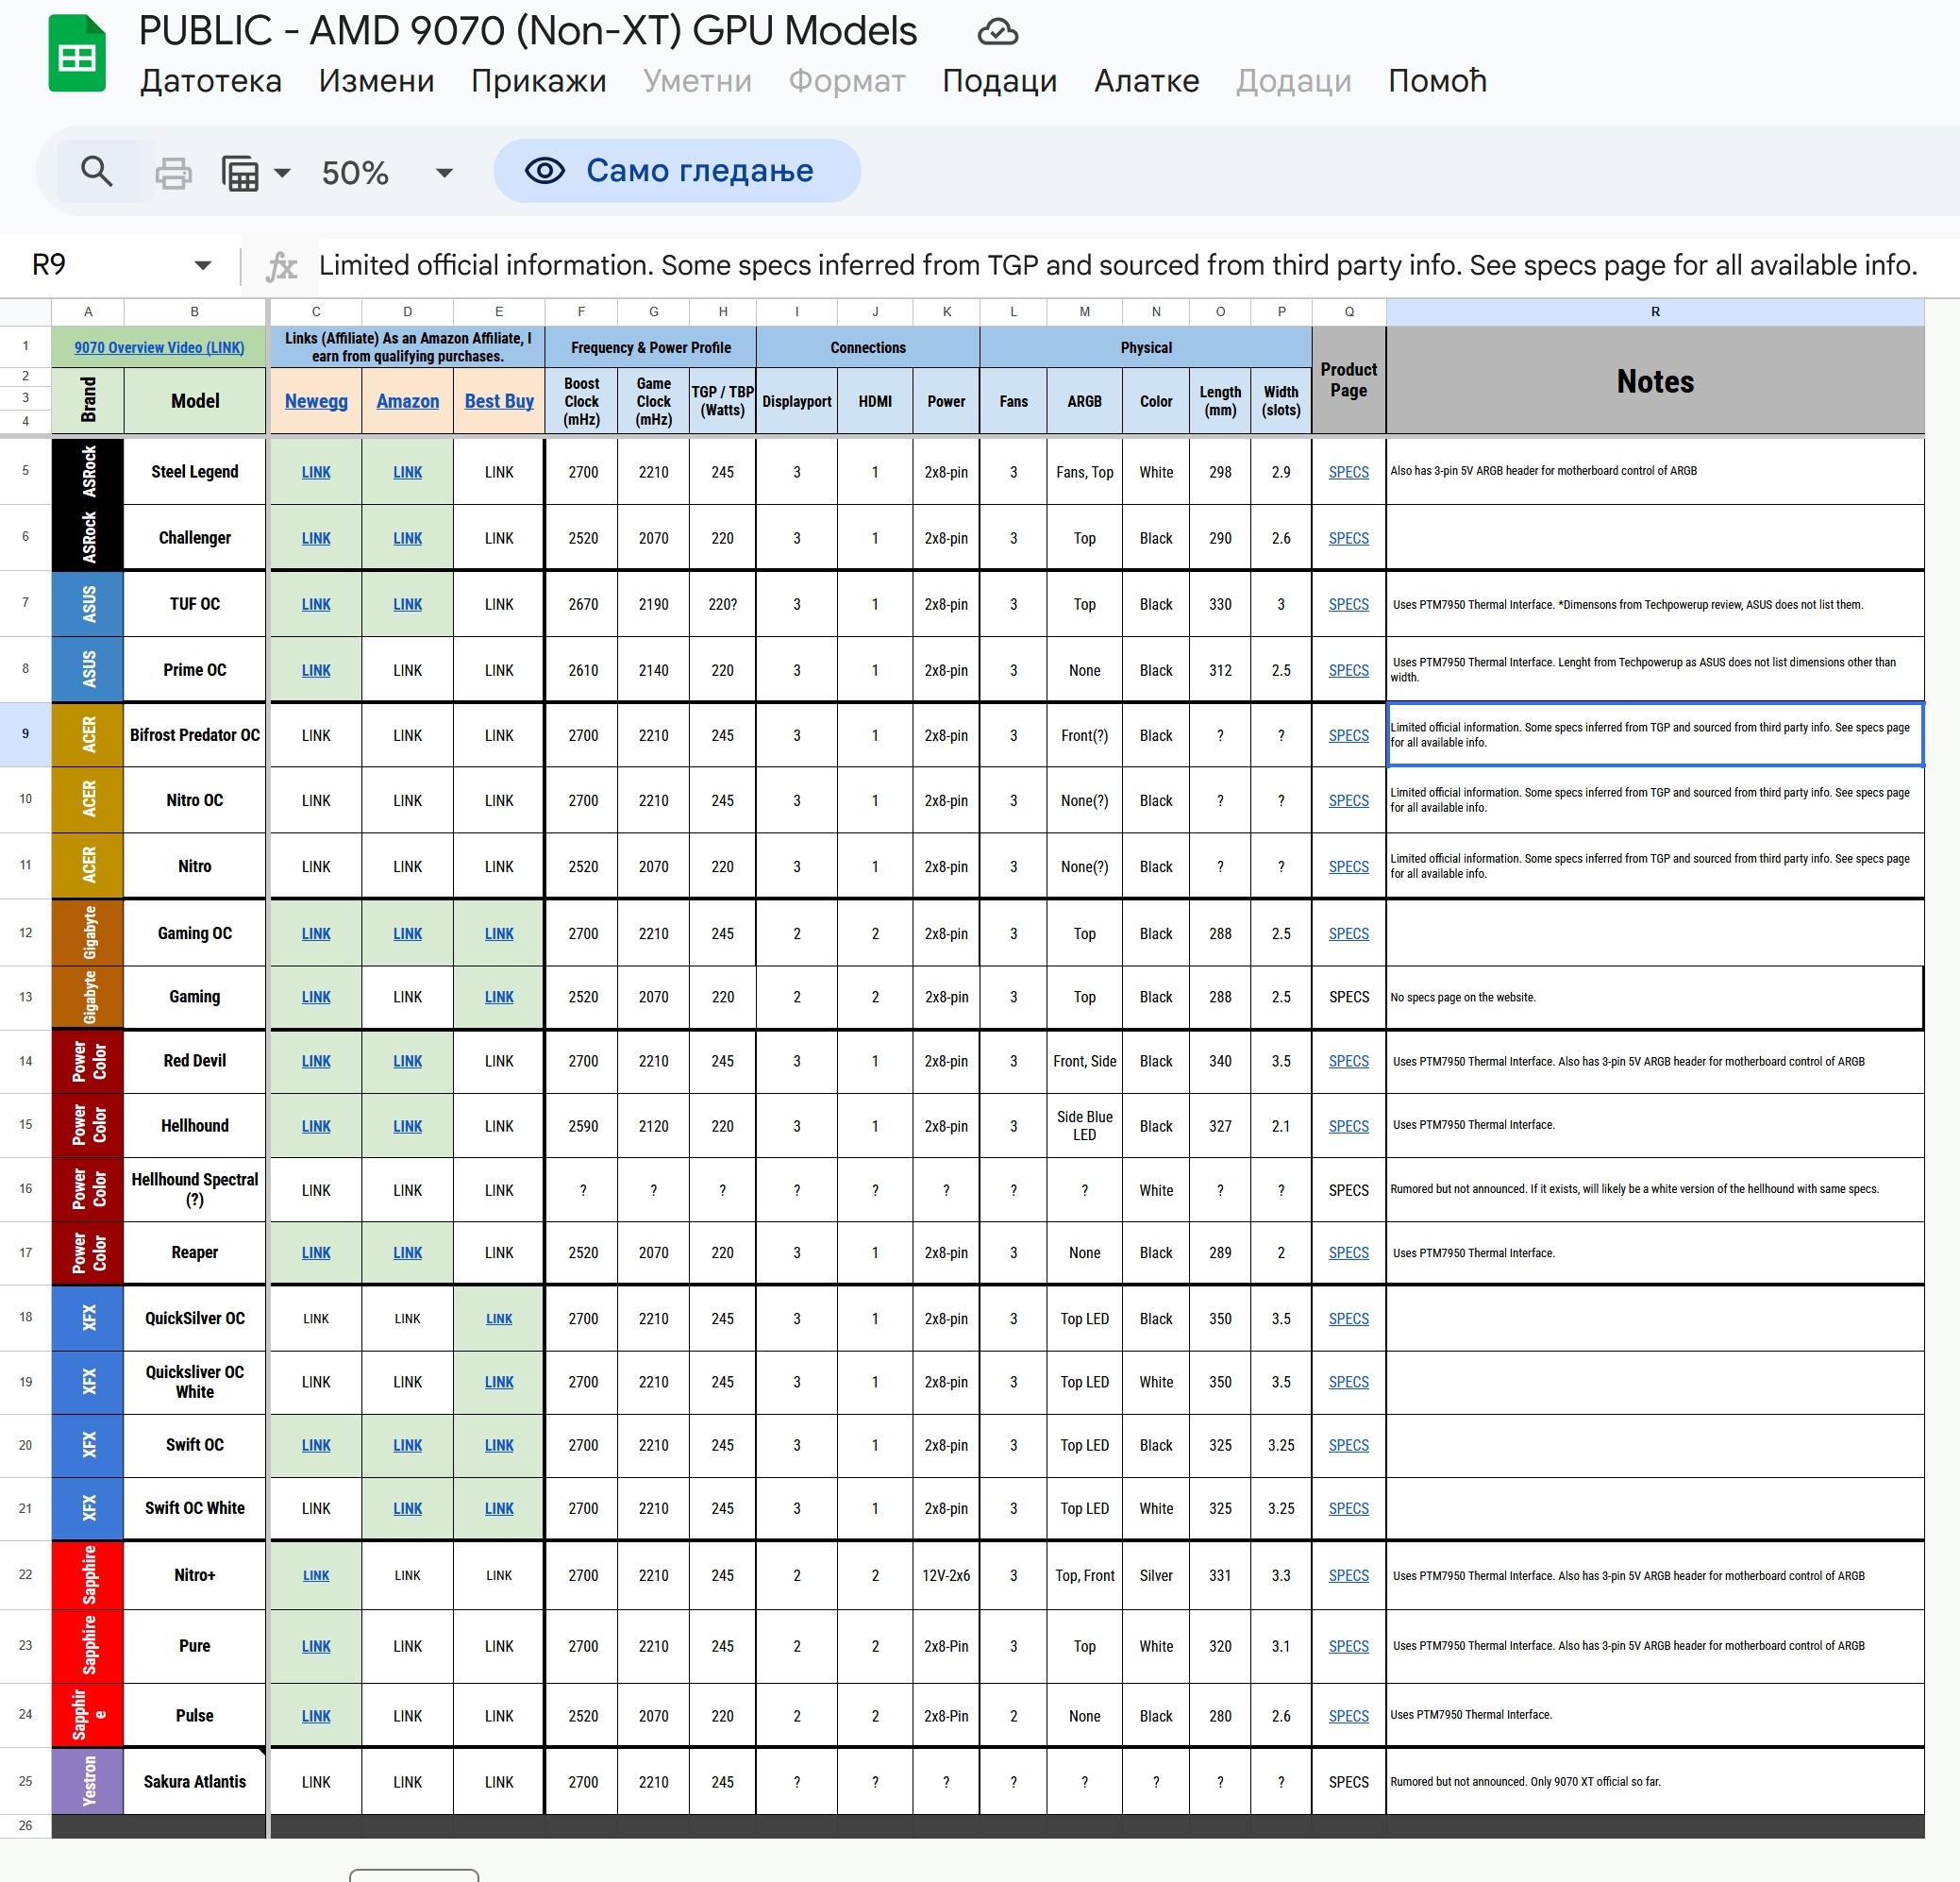Open the Алатке menu
Viewport: 1960px width, 1882px height.
1146,81
